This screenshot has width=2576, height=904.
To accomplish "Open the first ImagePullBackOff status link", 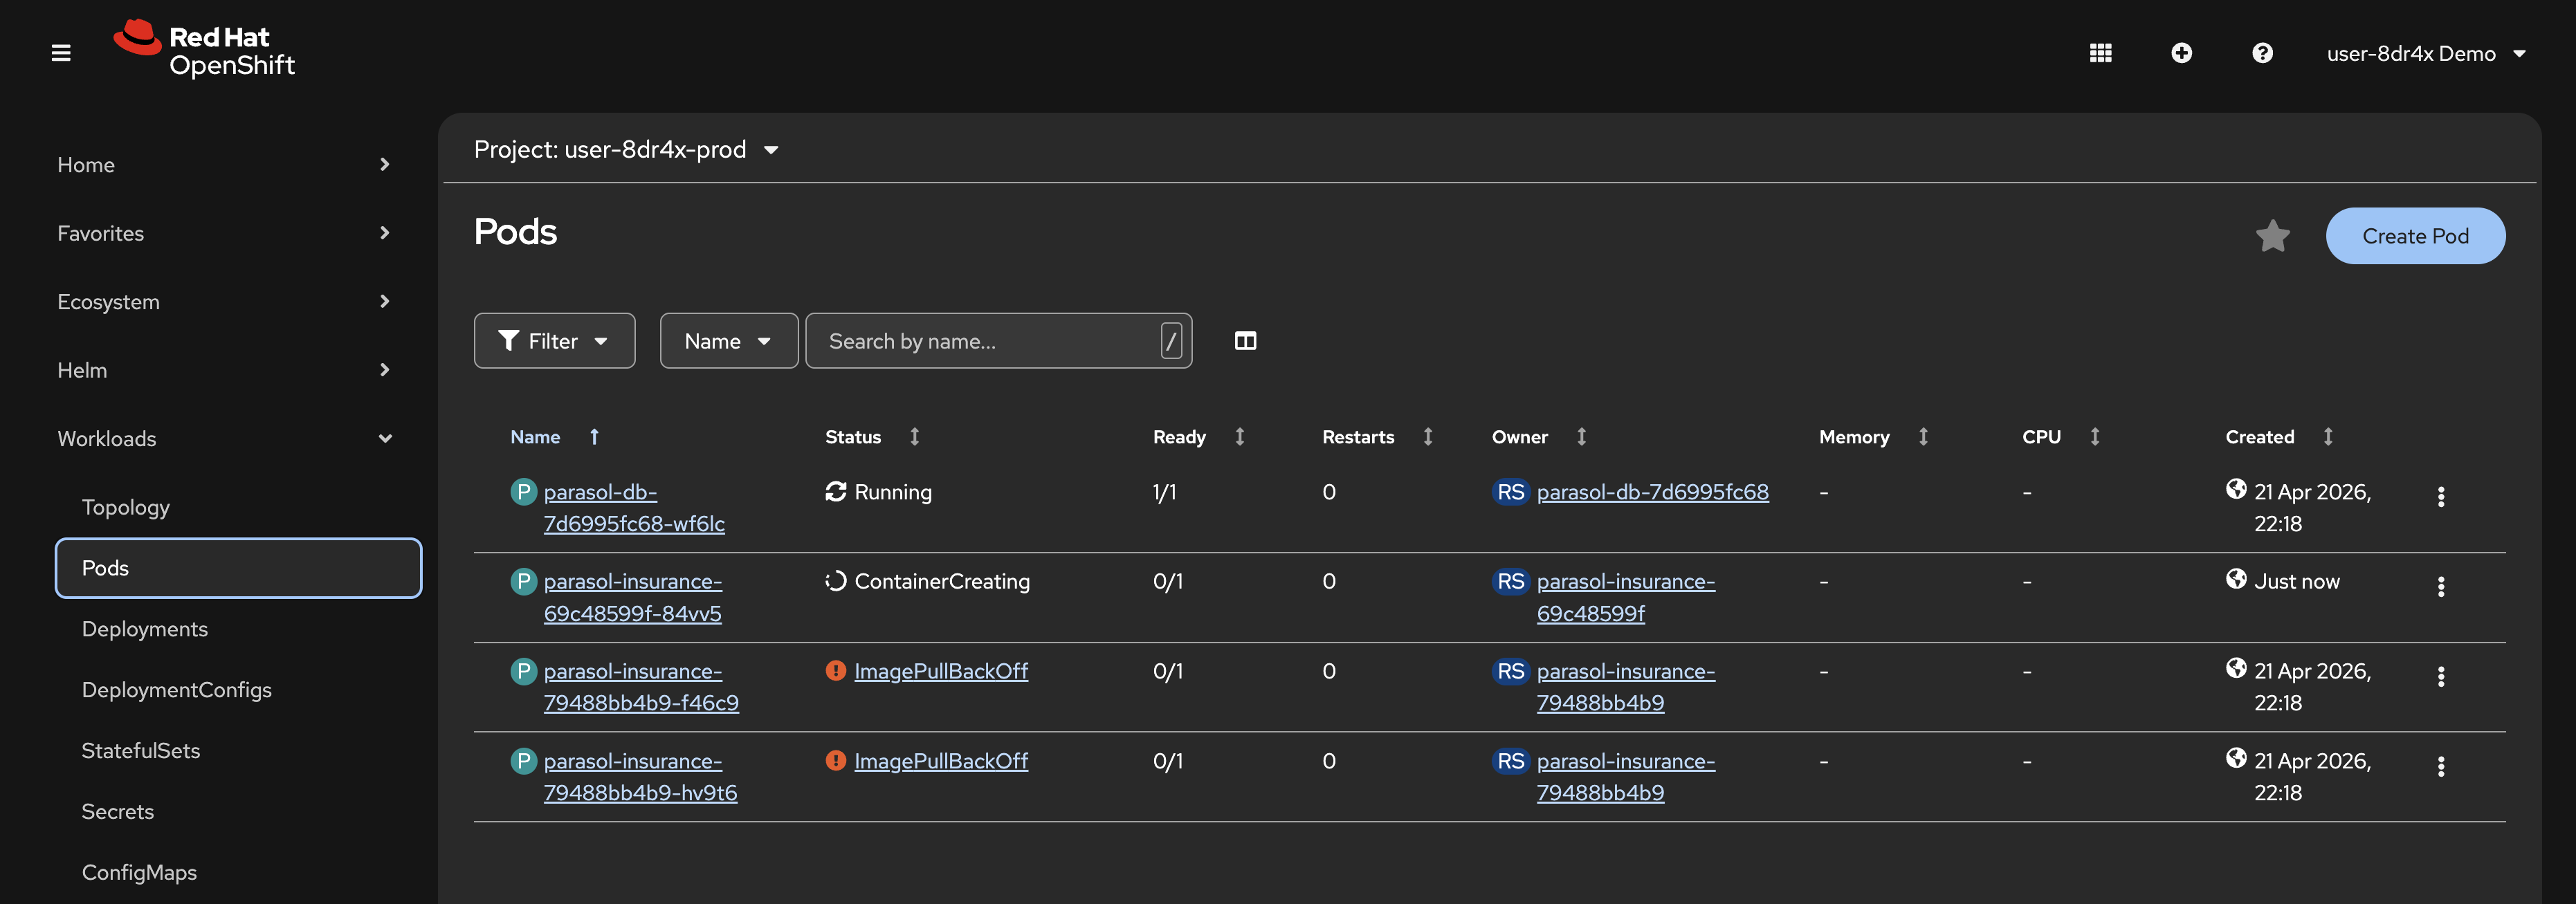I will pyautogui.click(x=940, y=671).
